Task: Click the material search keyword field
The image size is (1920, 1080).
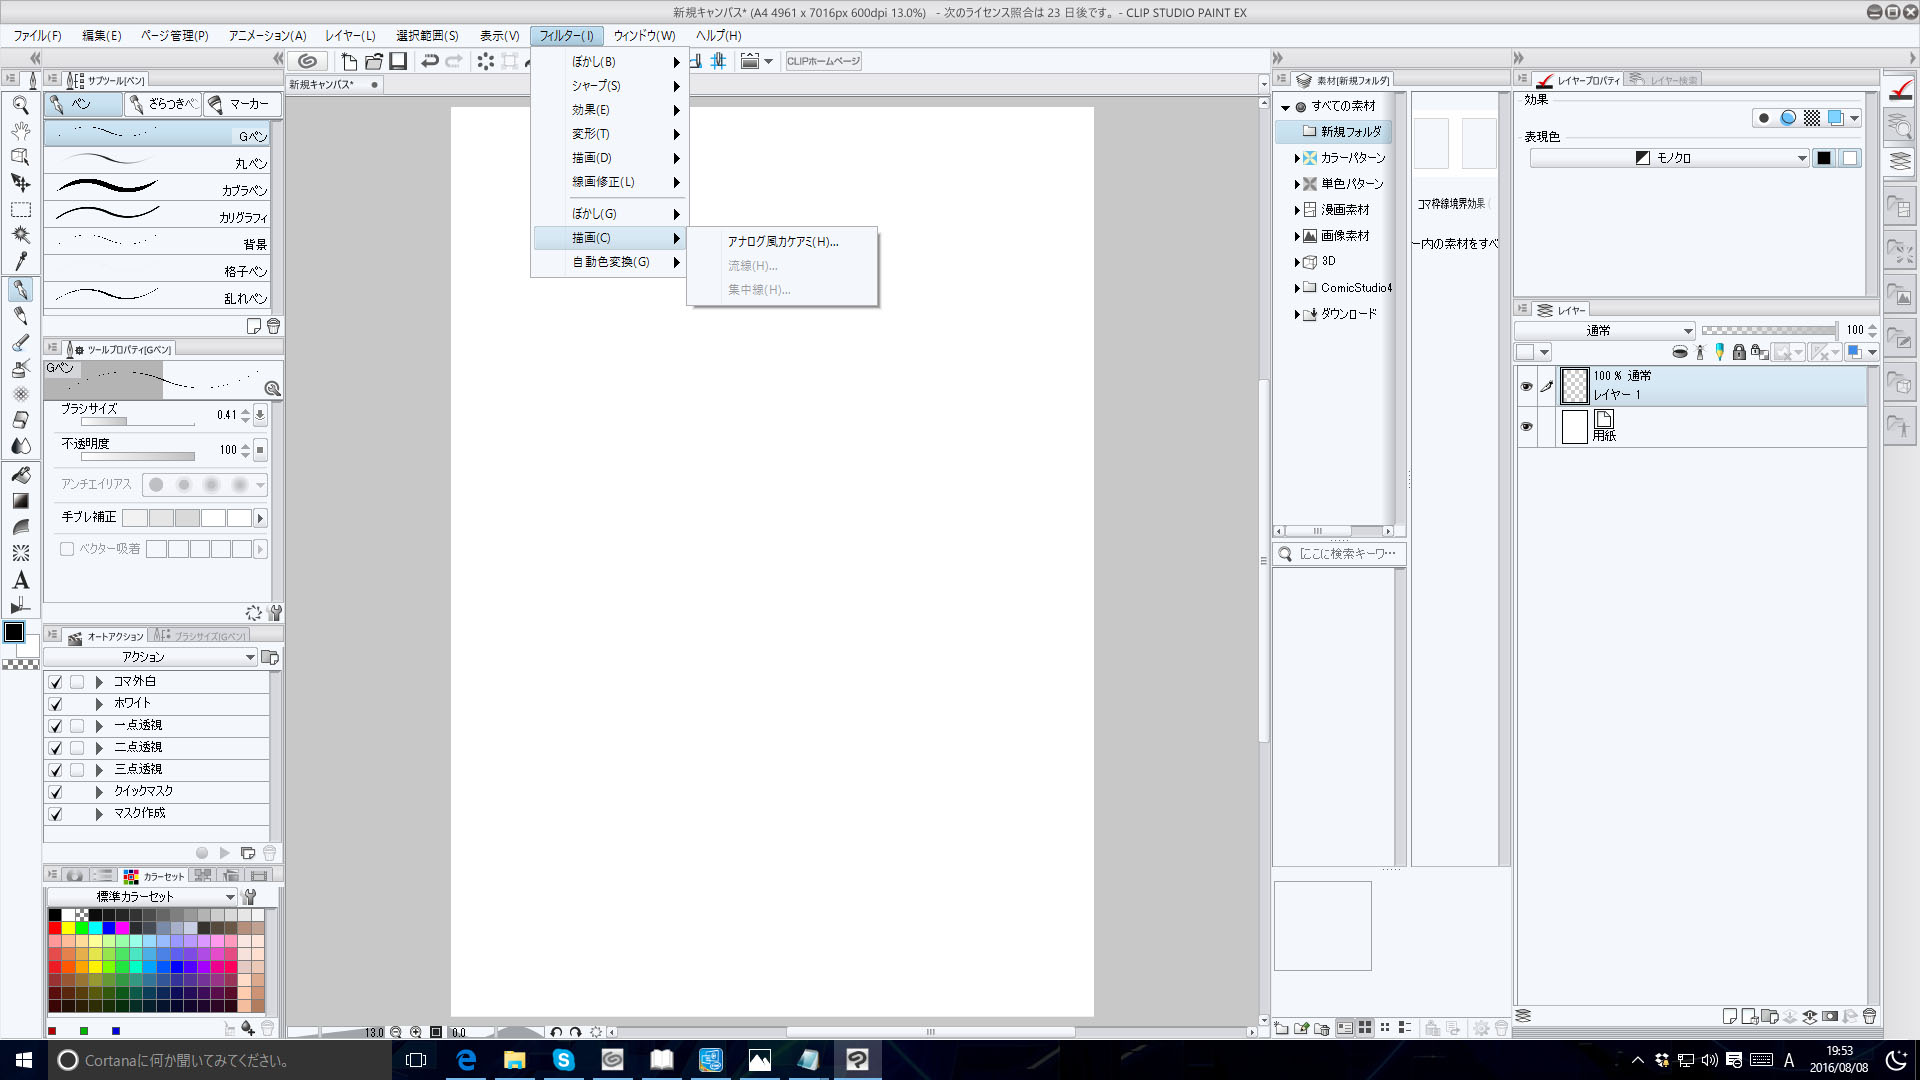Action: [1346, 554]
